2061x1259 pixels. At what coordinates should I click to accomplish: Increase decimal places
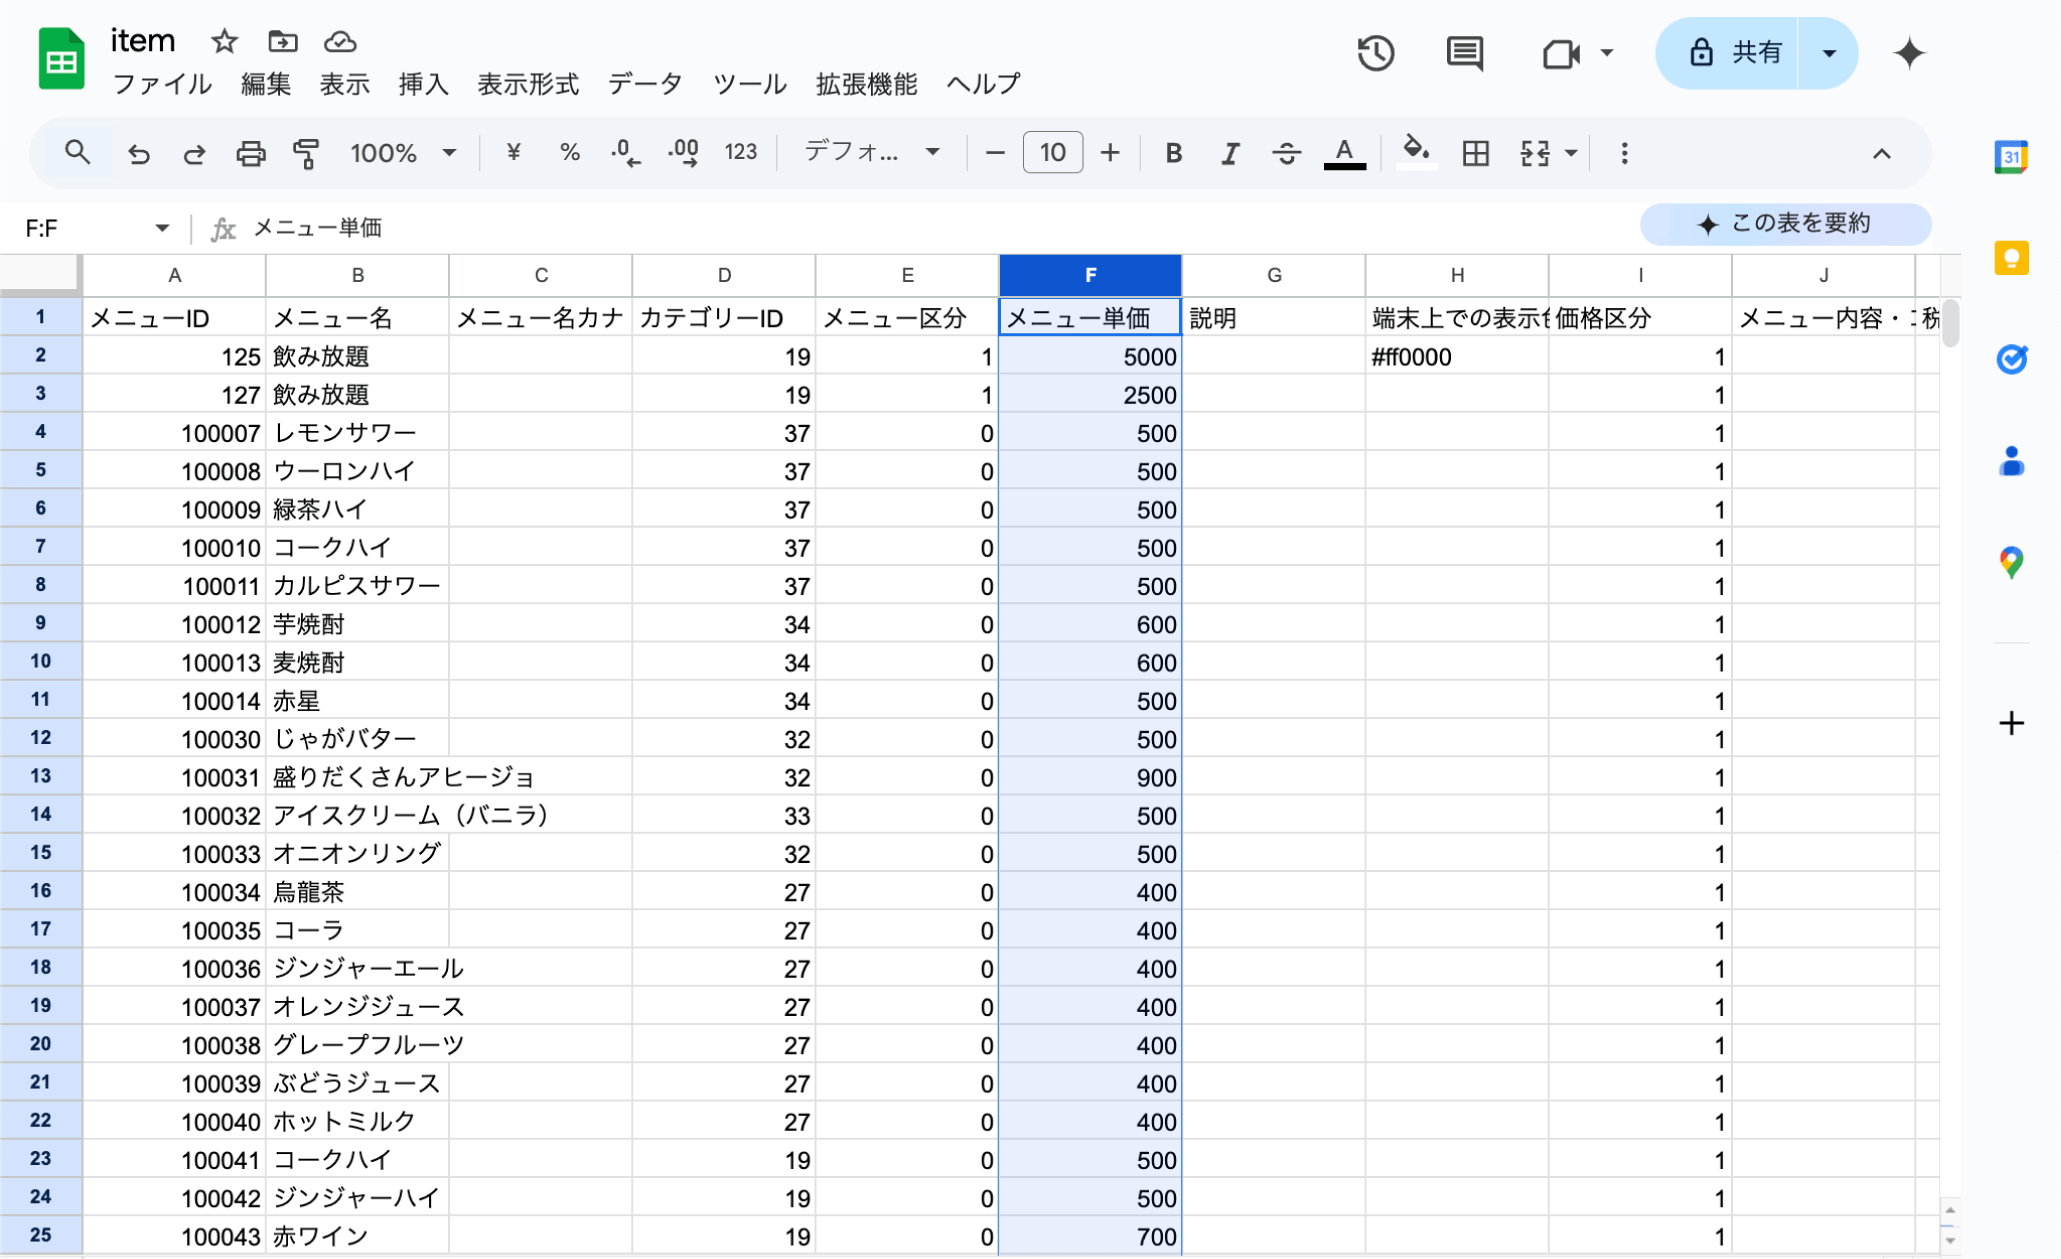point(683,153)
